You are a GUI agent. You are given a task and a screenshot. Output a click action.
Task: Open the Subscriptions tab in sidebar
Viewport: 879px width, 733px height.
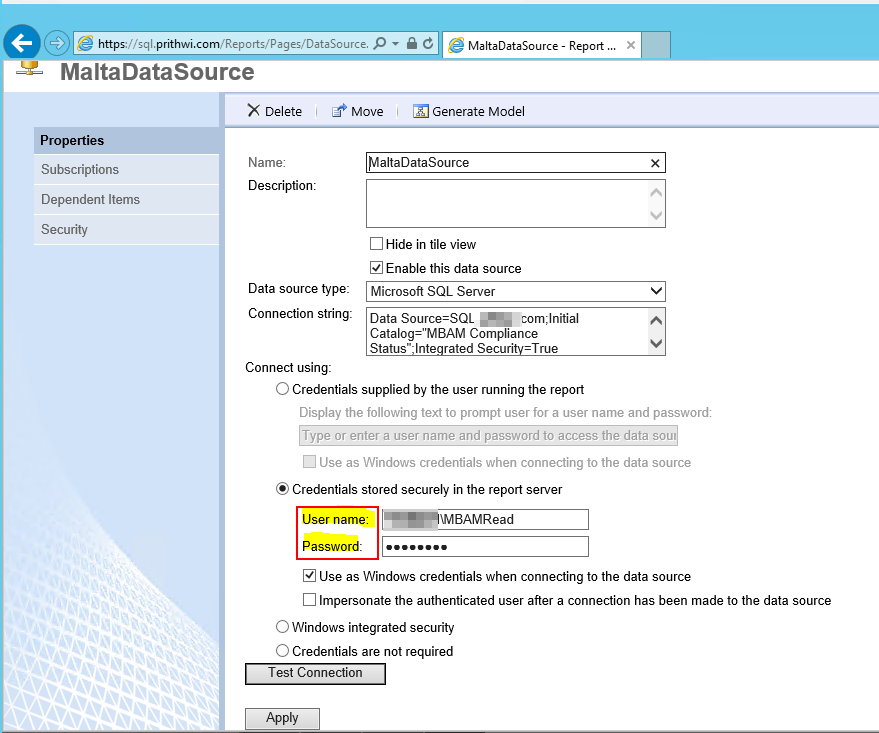coord(80,170)
